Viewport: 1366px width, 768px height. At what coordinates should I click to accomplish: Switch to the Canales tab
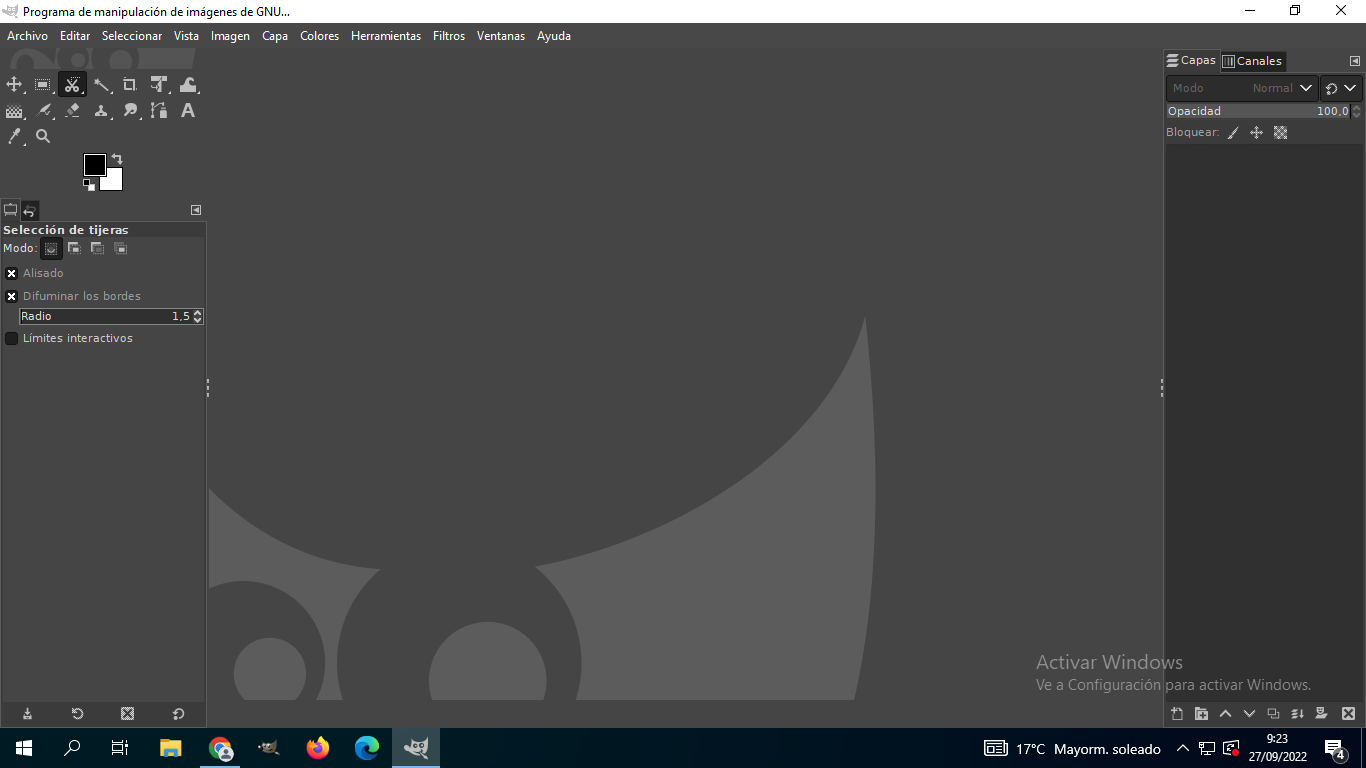click(1252, 61)
